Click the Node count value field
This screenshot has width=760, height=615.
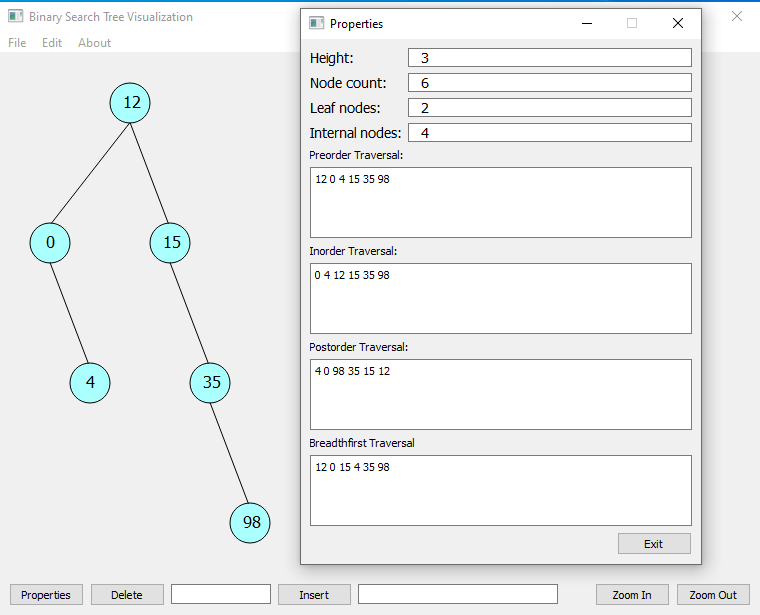tap(550, 83)
